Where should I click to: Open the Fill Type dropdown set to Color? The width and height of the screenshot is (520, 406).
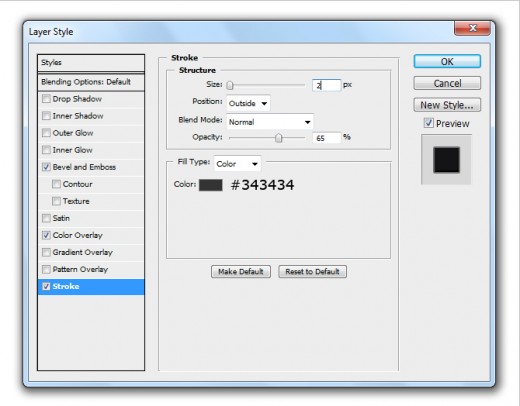point(237,164)
